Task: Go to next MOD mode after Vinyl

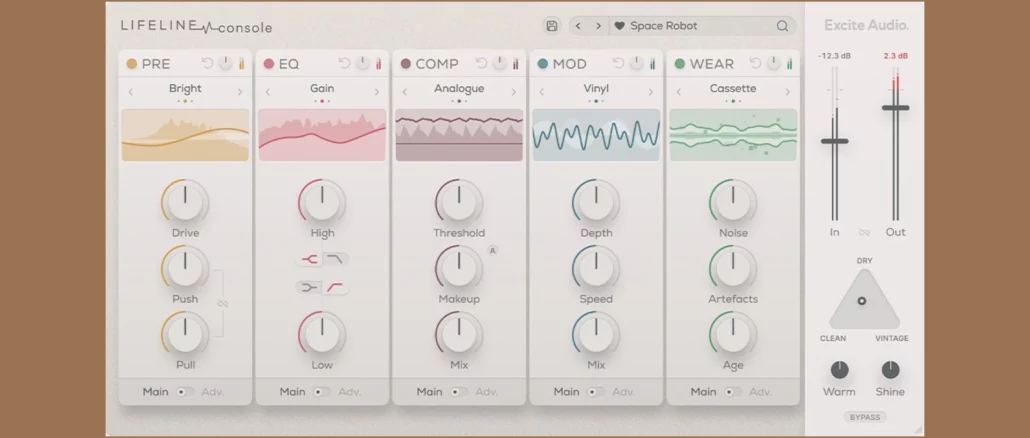Action: [651, 92]
